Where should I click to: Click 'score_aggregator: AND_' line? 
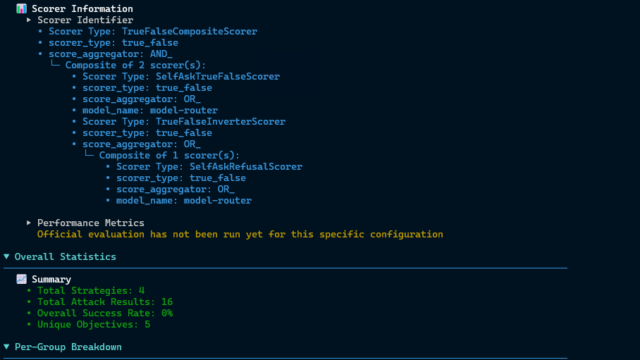click(111, 54)
